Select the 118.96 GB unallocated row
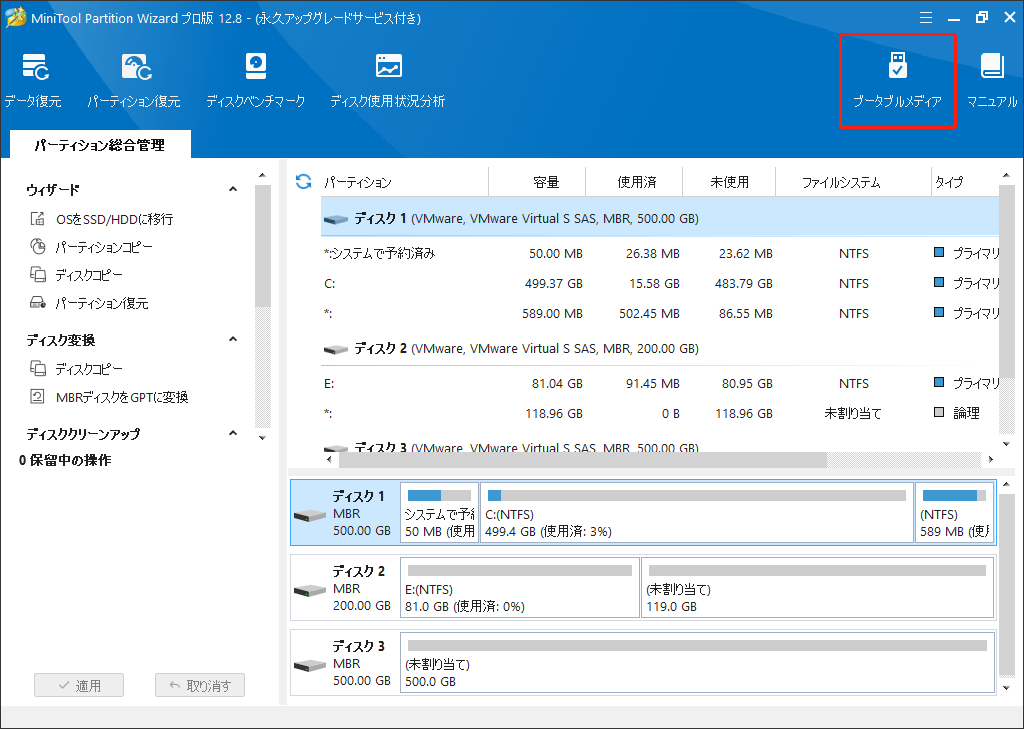Viewport: 1024px width, 729px height. pyautogui.click(x=660, y=413)
